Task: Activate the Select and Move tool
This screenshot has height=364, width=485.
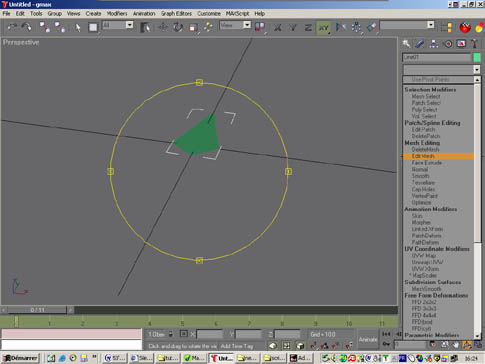Action: [x=163, y=27]
